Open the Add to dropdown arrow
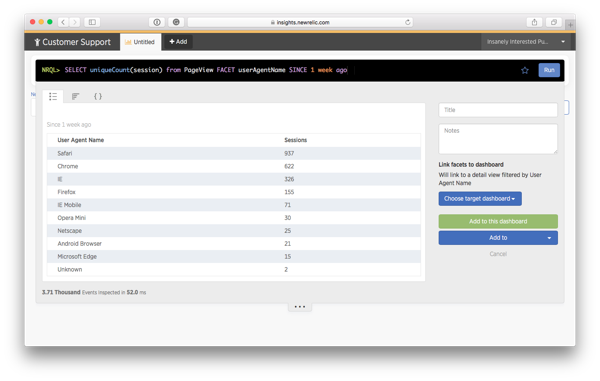The height and width of the screenshot is (381, 600). tap(549, 238)
